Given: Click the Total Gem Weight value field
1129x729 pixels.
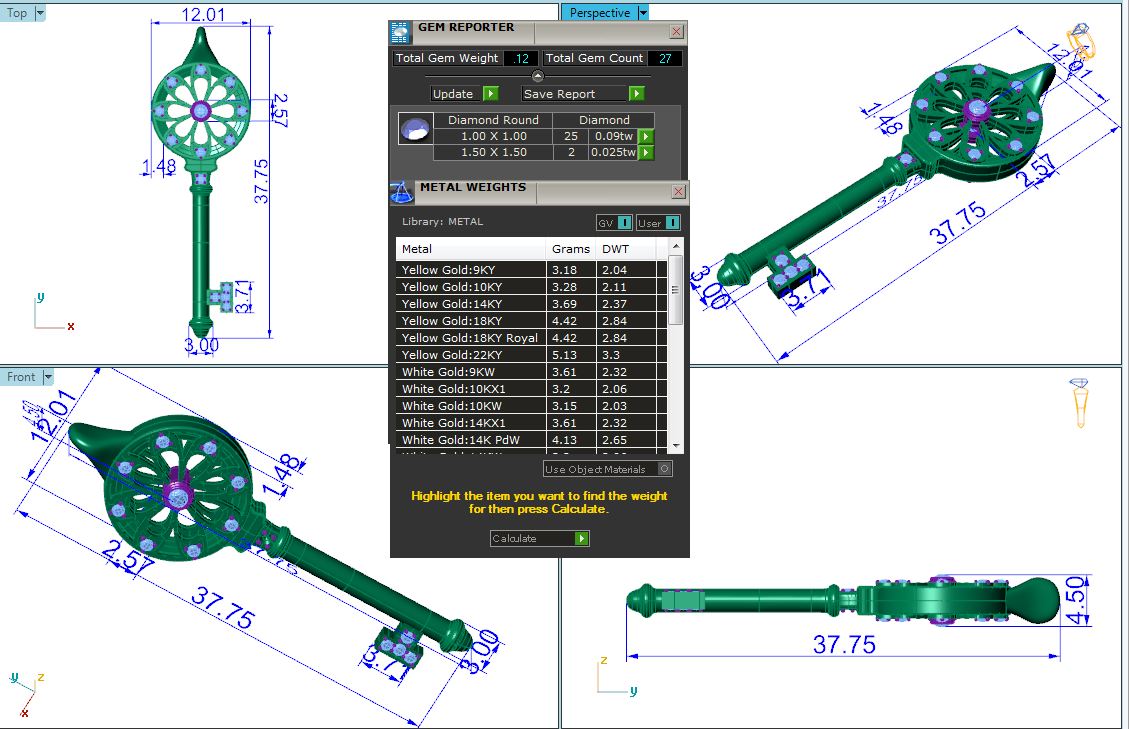Looking at the screenshot, I should click(x=521, y=58).
